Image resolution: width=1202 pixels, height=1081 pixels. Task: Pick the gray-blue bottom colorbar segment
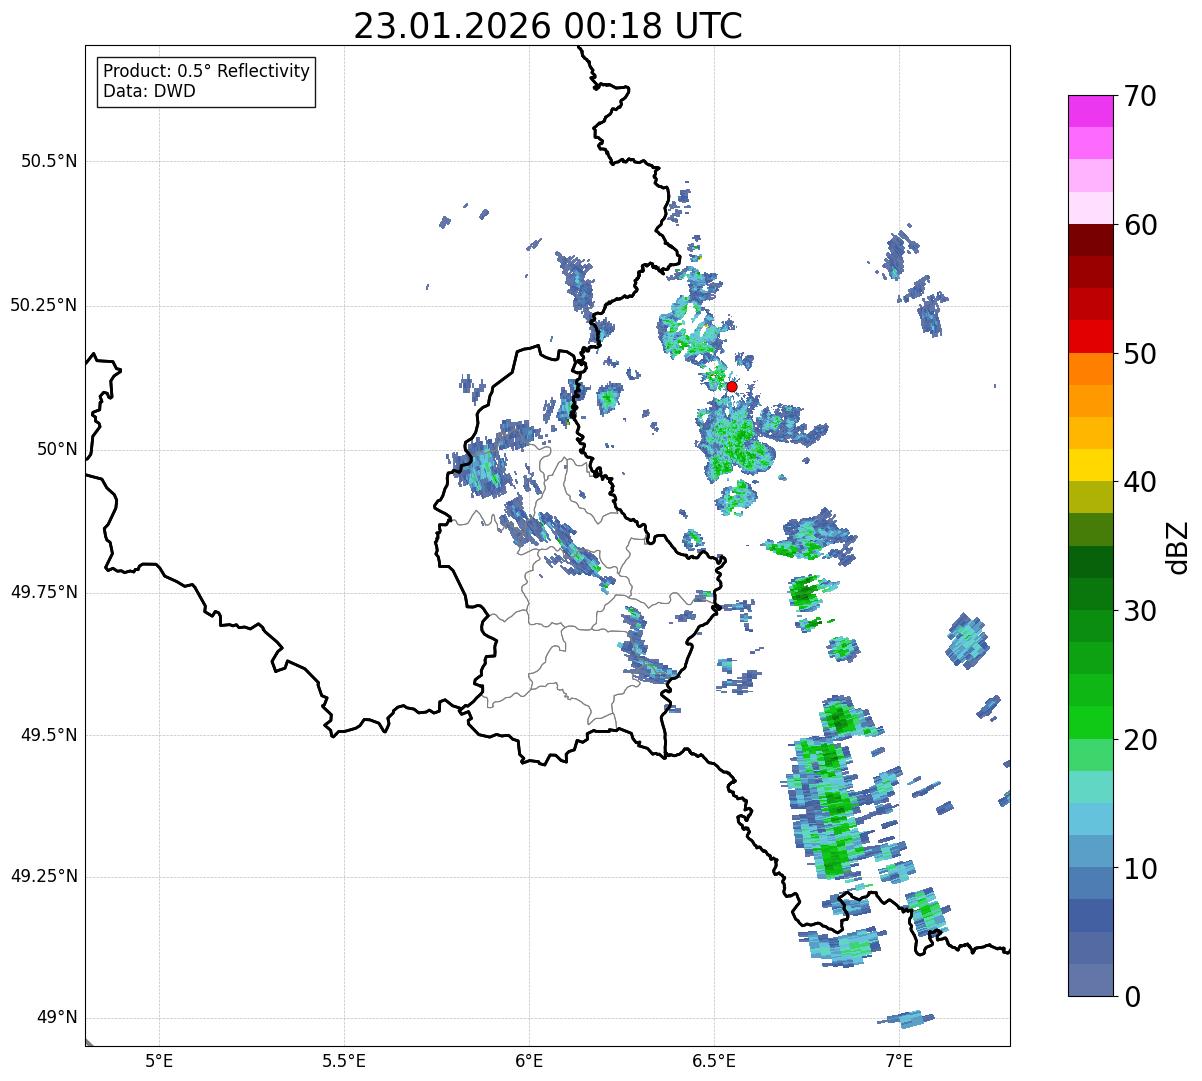click(x=1091, y=980)
